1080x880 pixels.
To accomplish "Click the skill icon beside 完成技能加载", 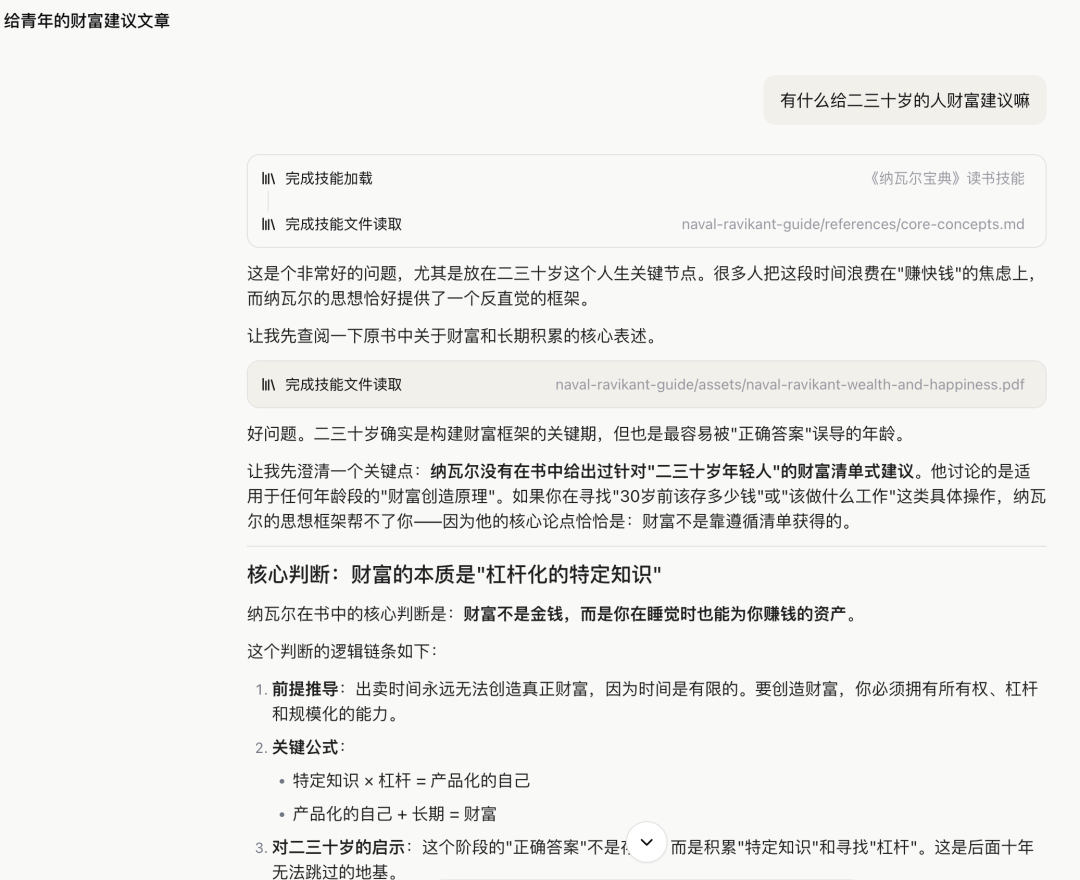I will tap(268, 179).
